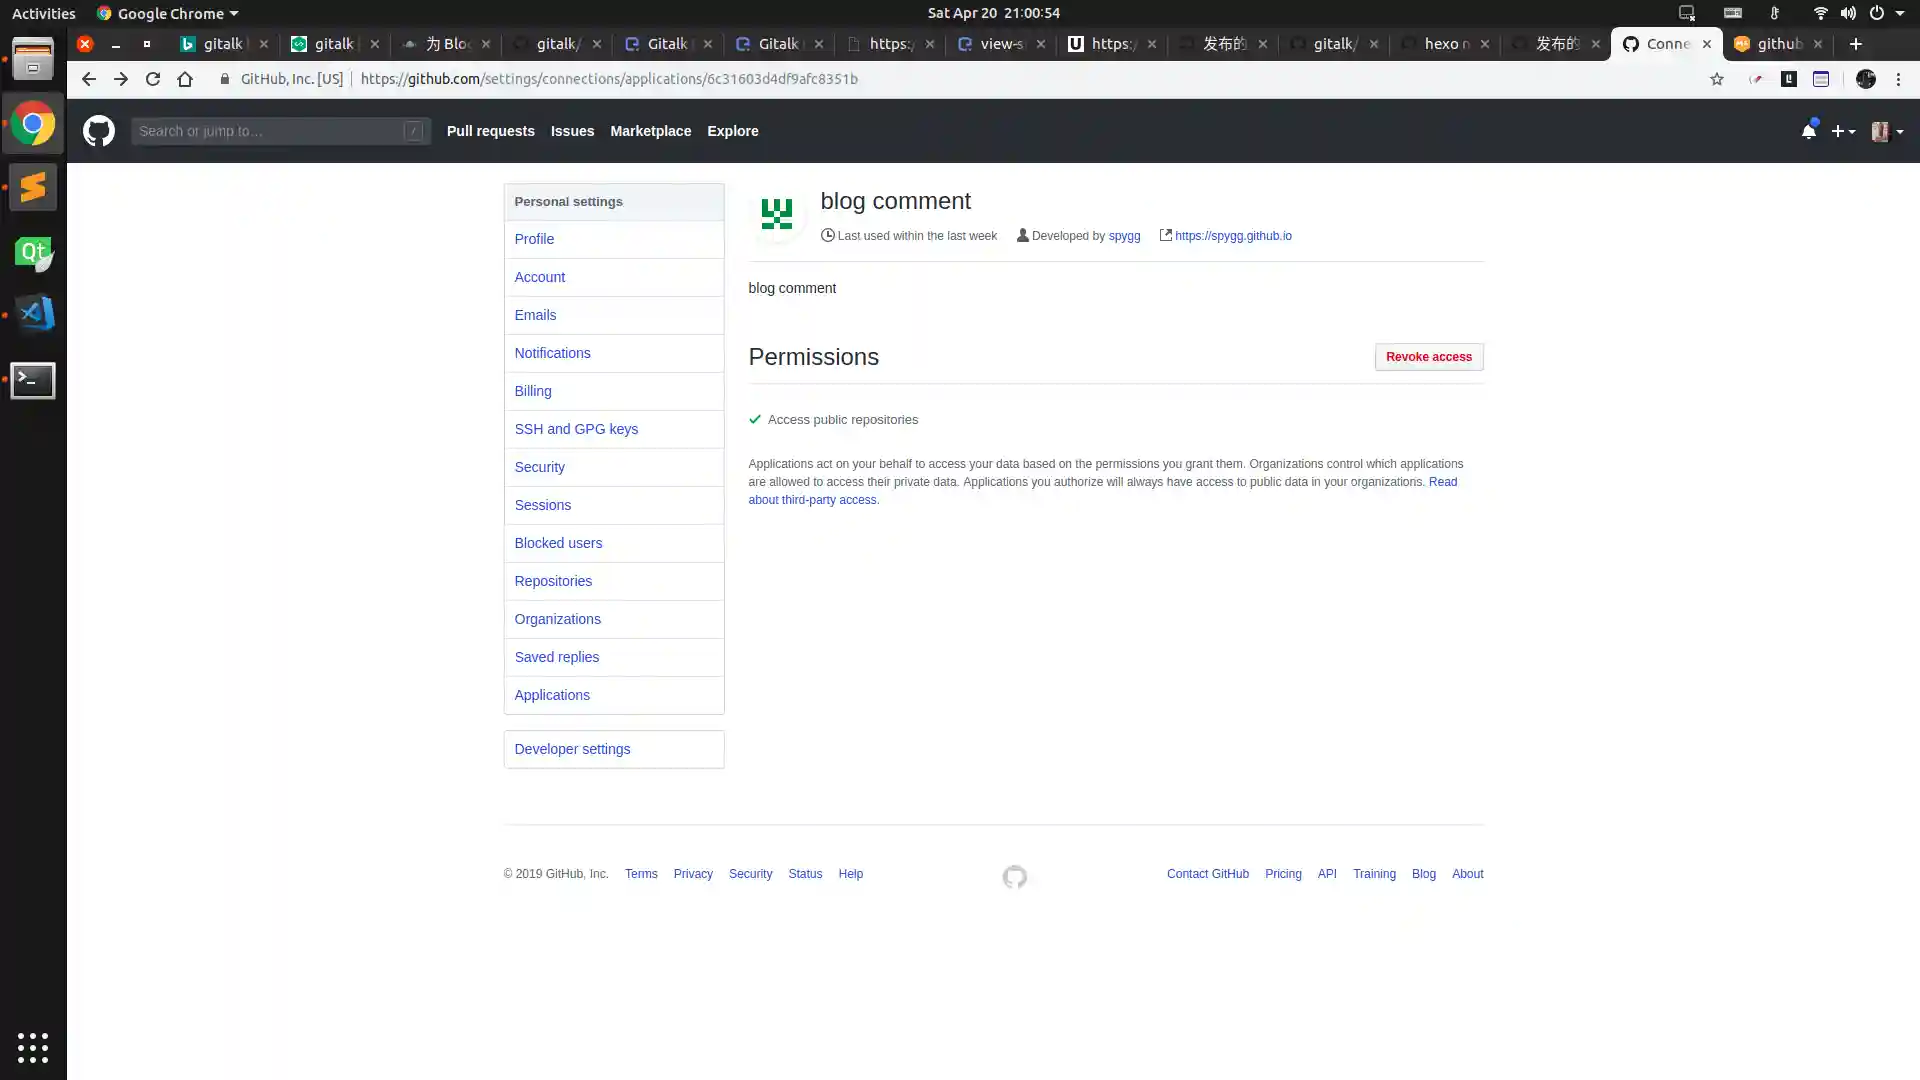Switch to the hexo browser tab
1920x1080 pixels.
coord(1444,44)
